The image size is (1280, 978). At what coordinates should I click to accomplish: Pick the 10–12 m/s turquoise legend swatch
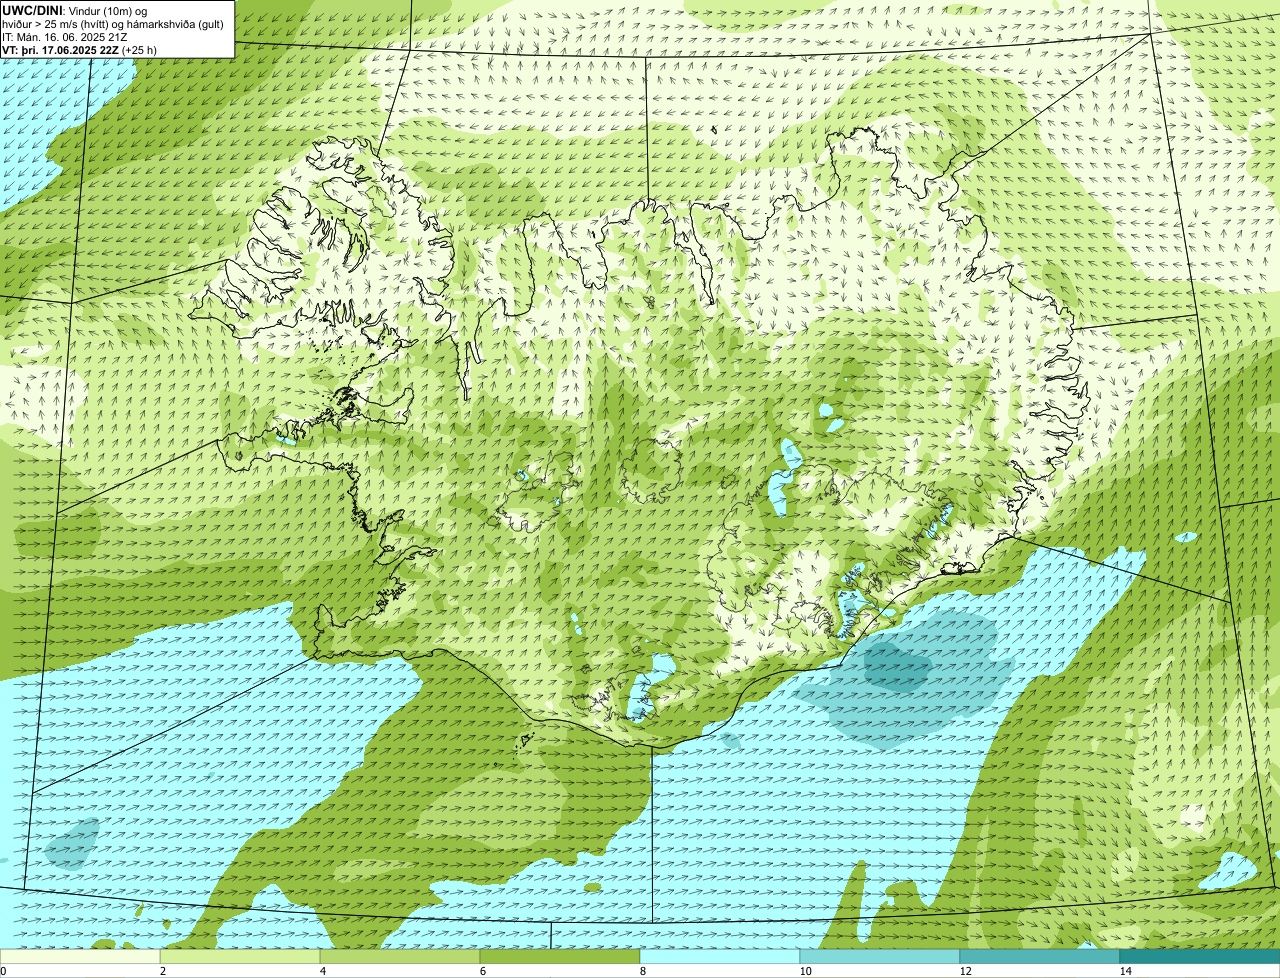pos(880,957)
